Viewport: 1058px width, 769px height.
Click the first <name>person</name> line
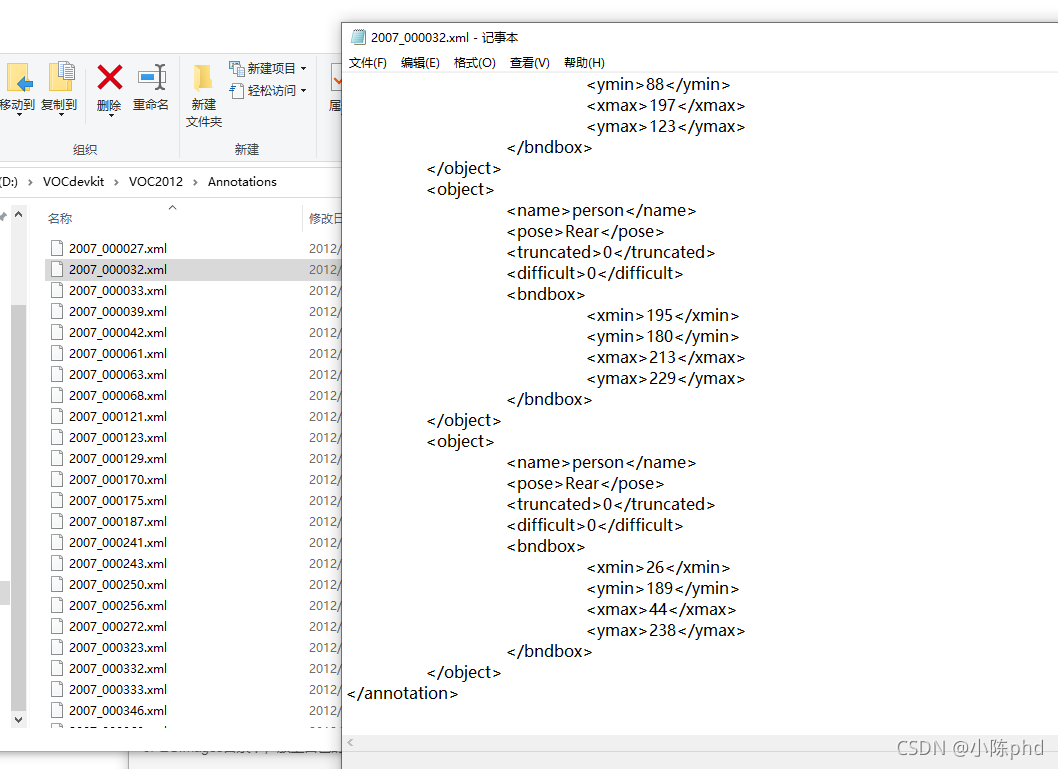point(601,210)
